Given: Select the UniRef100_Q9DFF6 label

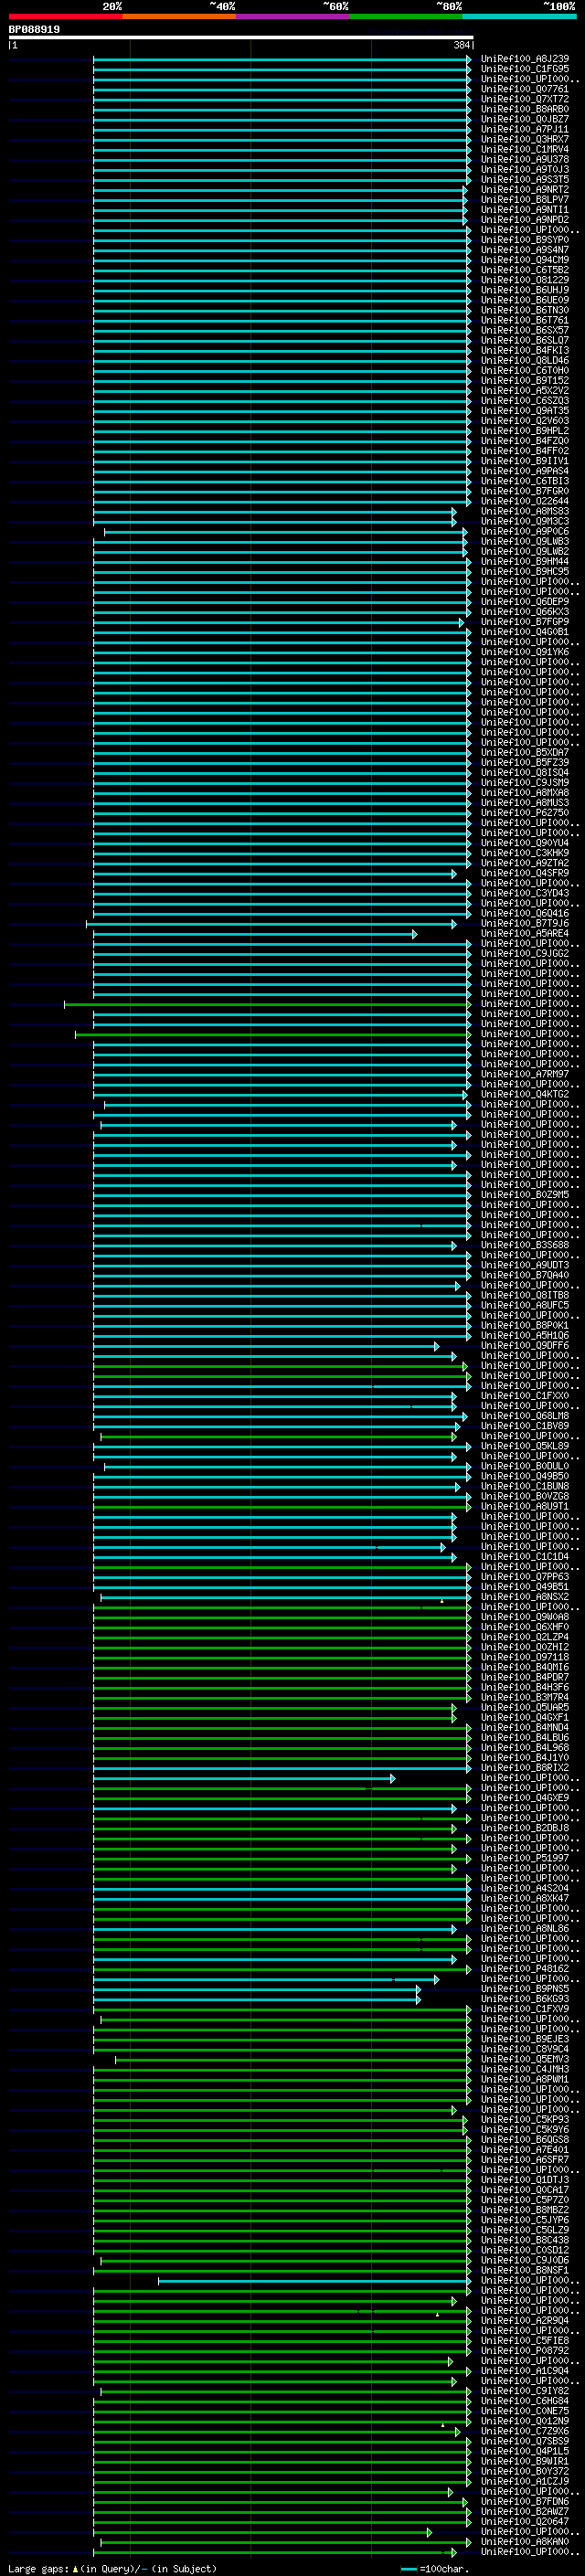Looking at the screenshot, I should (x=525, y=1346).
